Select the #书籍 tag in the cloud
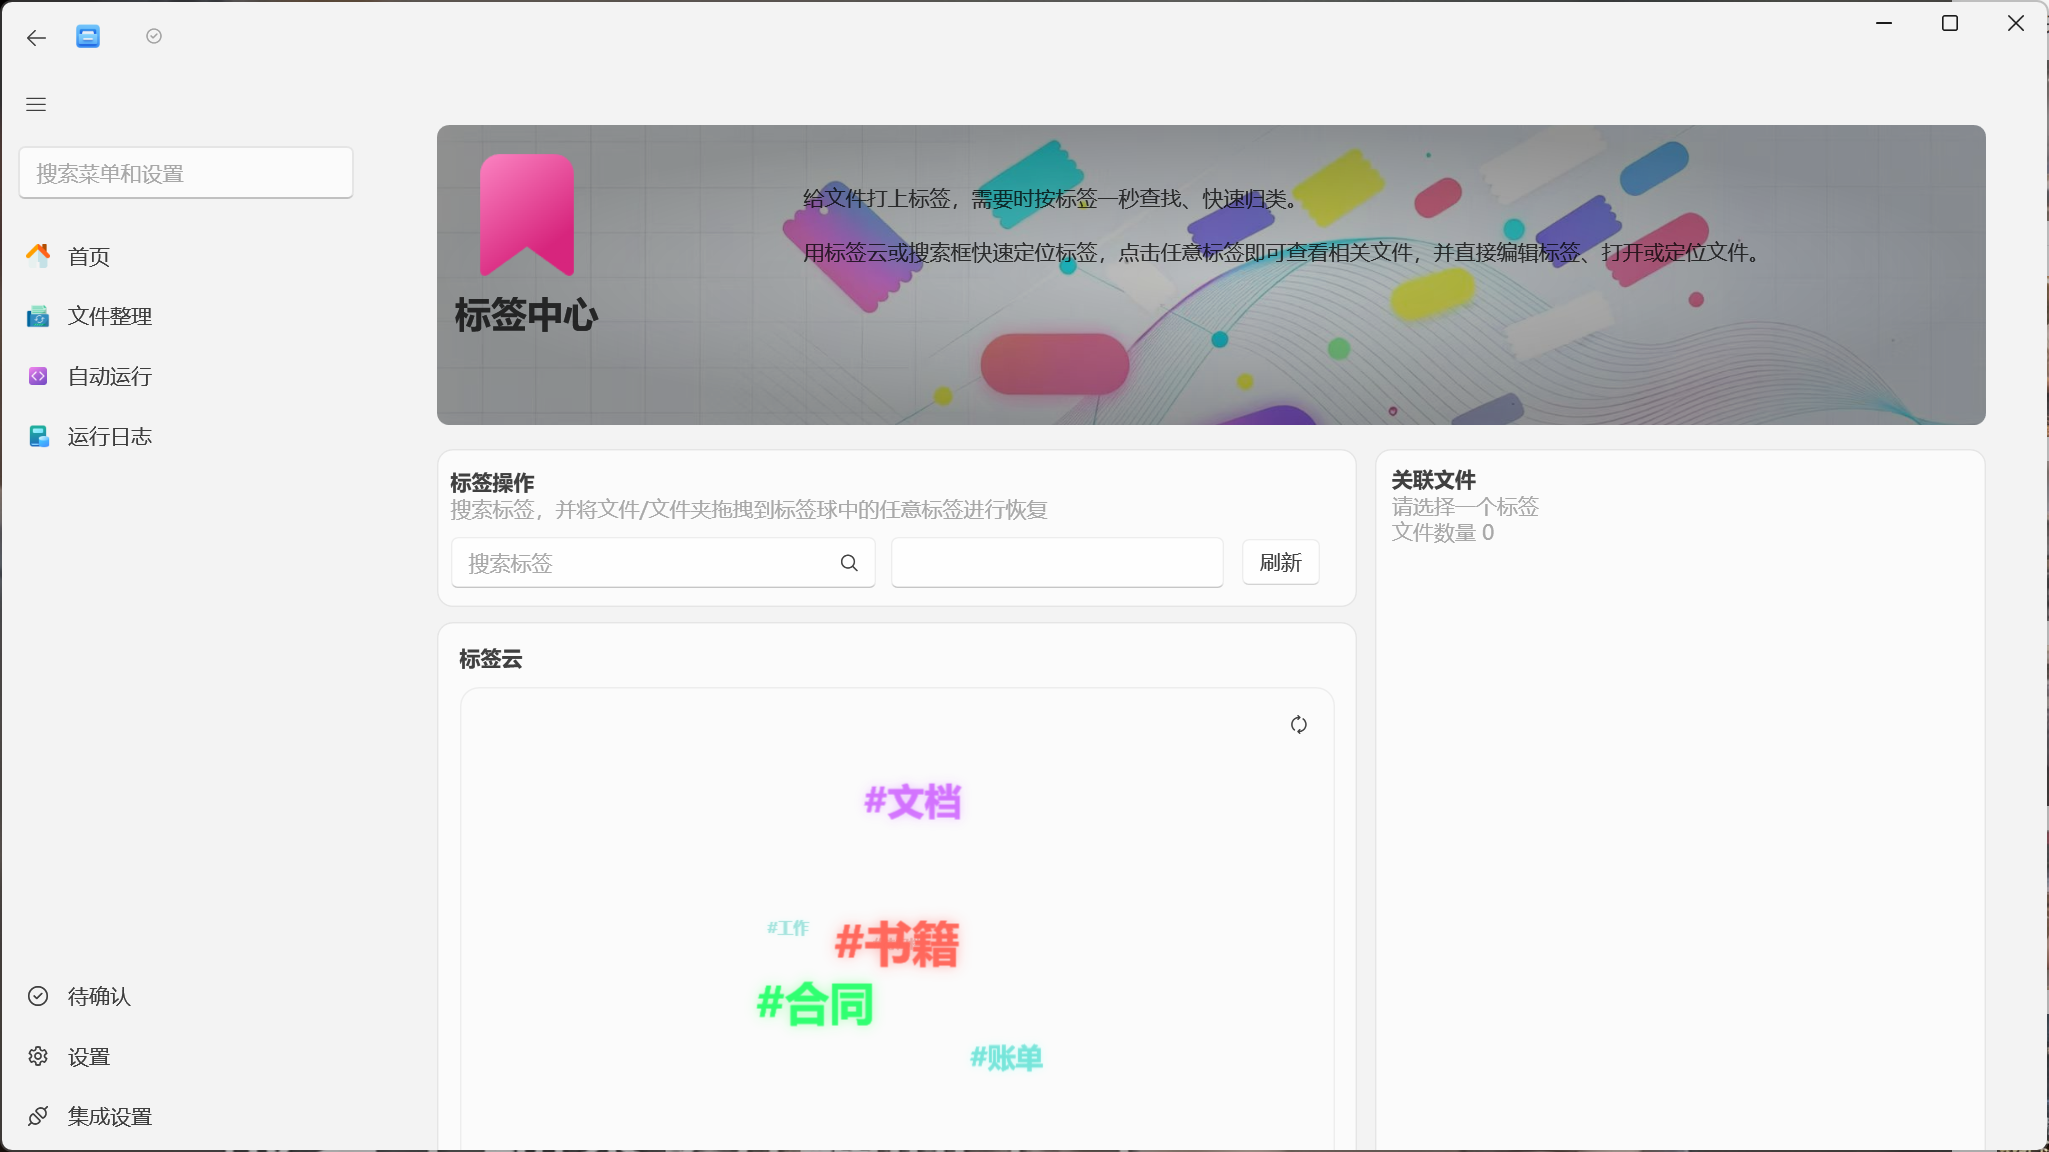Image resolution: width=2049 pixels, height=1152 pixels. click(897, 944)
